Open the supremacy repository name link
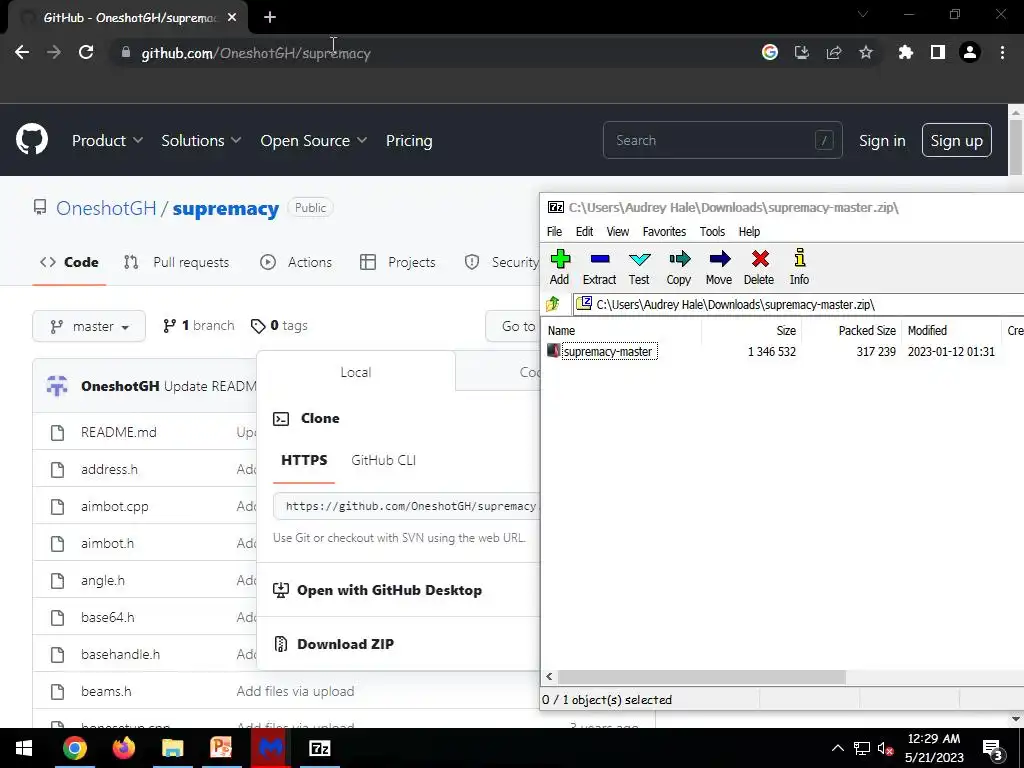This screenshot has width=1024, height=768. point(226,208)
